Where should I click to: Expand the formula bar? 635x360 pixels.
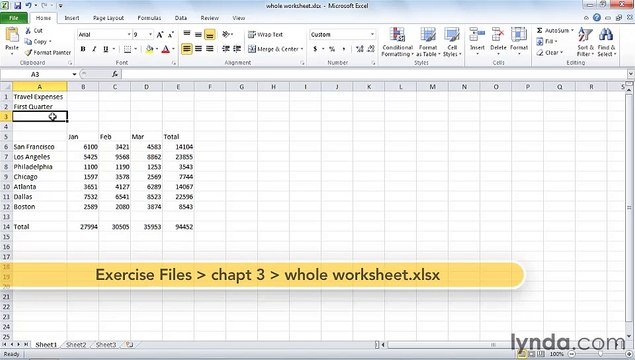click(x=631, y=74)
